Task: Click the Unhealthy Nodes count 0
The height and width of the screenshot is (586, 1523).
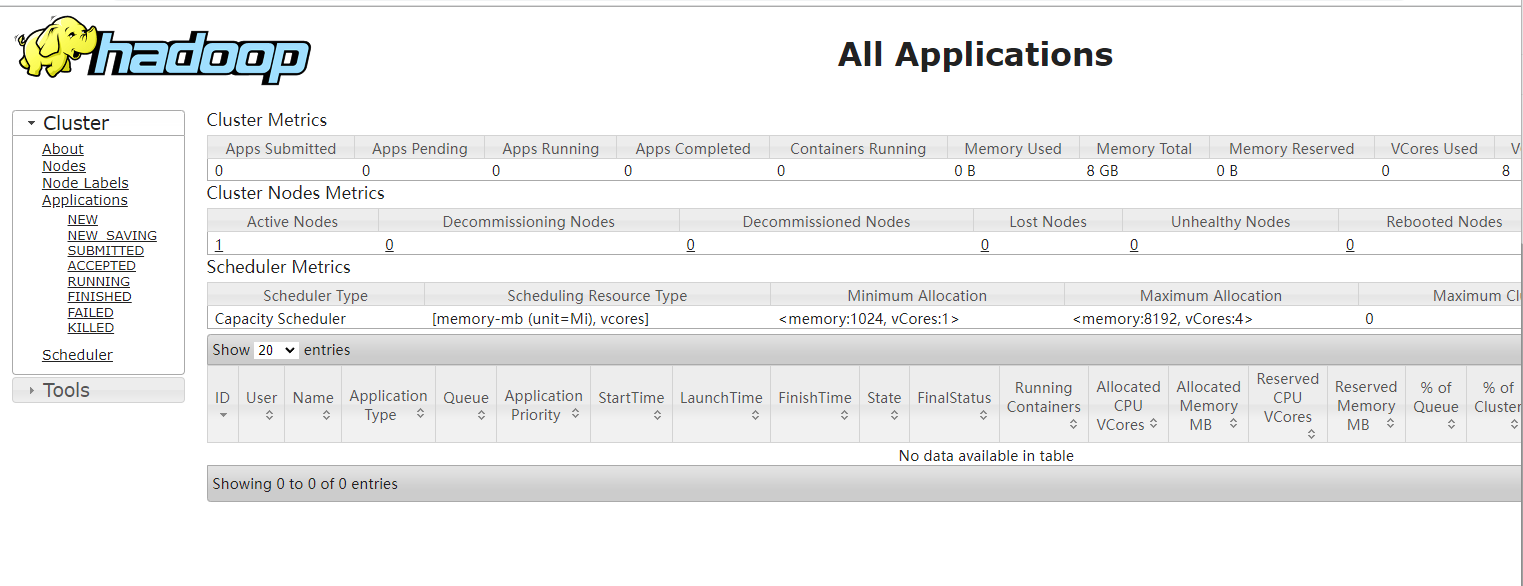Action: click(x=1134, y=245)
